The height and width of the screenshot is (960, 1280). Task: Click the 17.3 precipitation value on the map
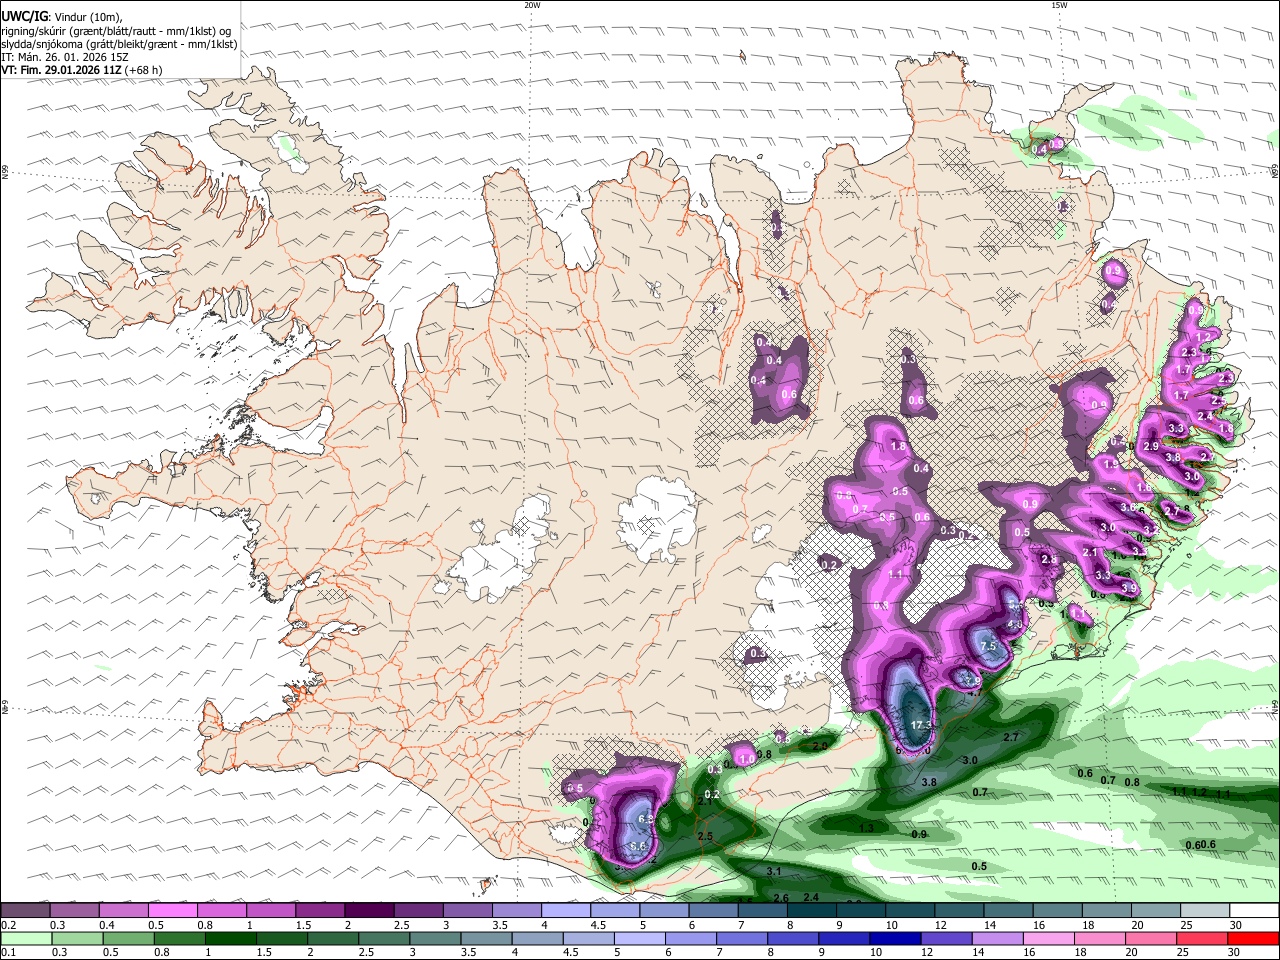pyautogui.click(x=922, y=724)
